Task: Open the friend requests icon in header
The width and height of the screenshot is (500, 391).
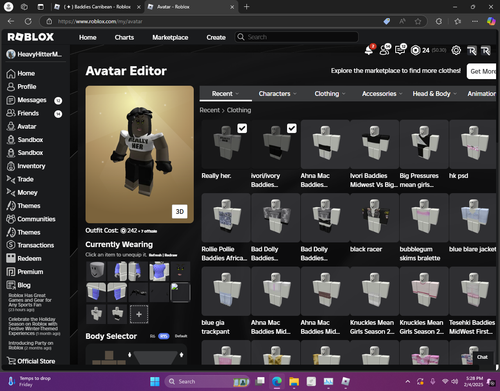Action: (x=385, y=50)
